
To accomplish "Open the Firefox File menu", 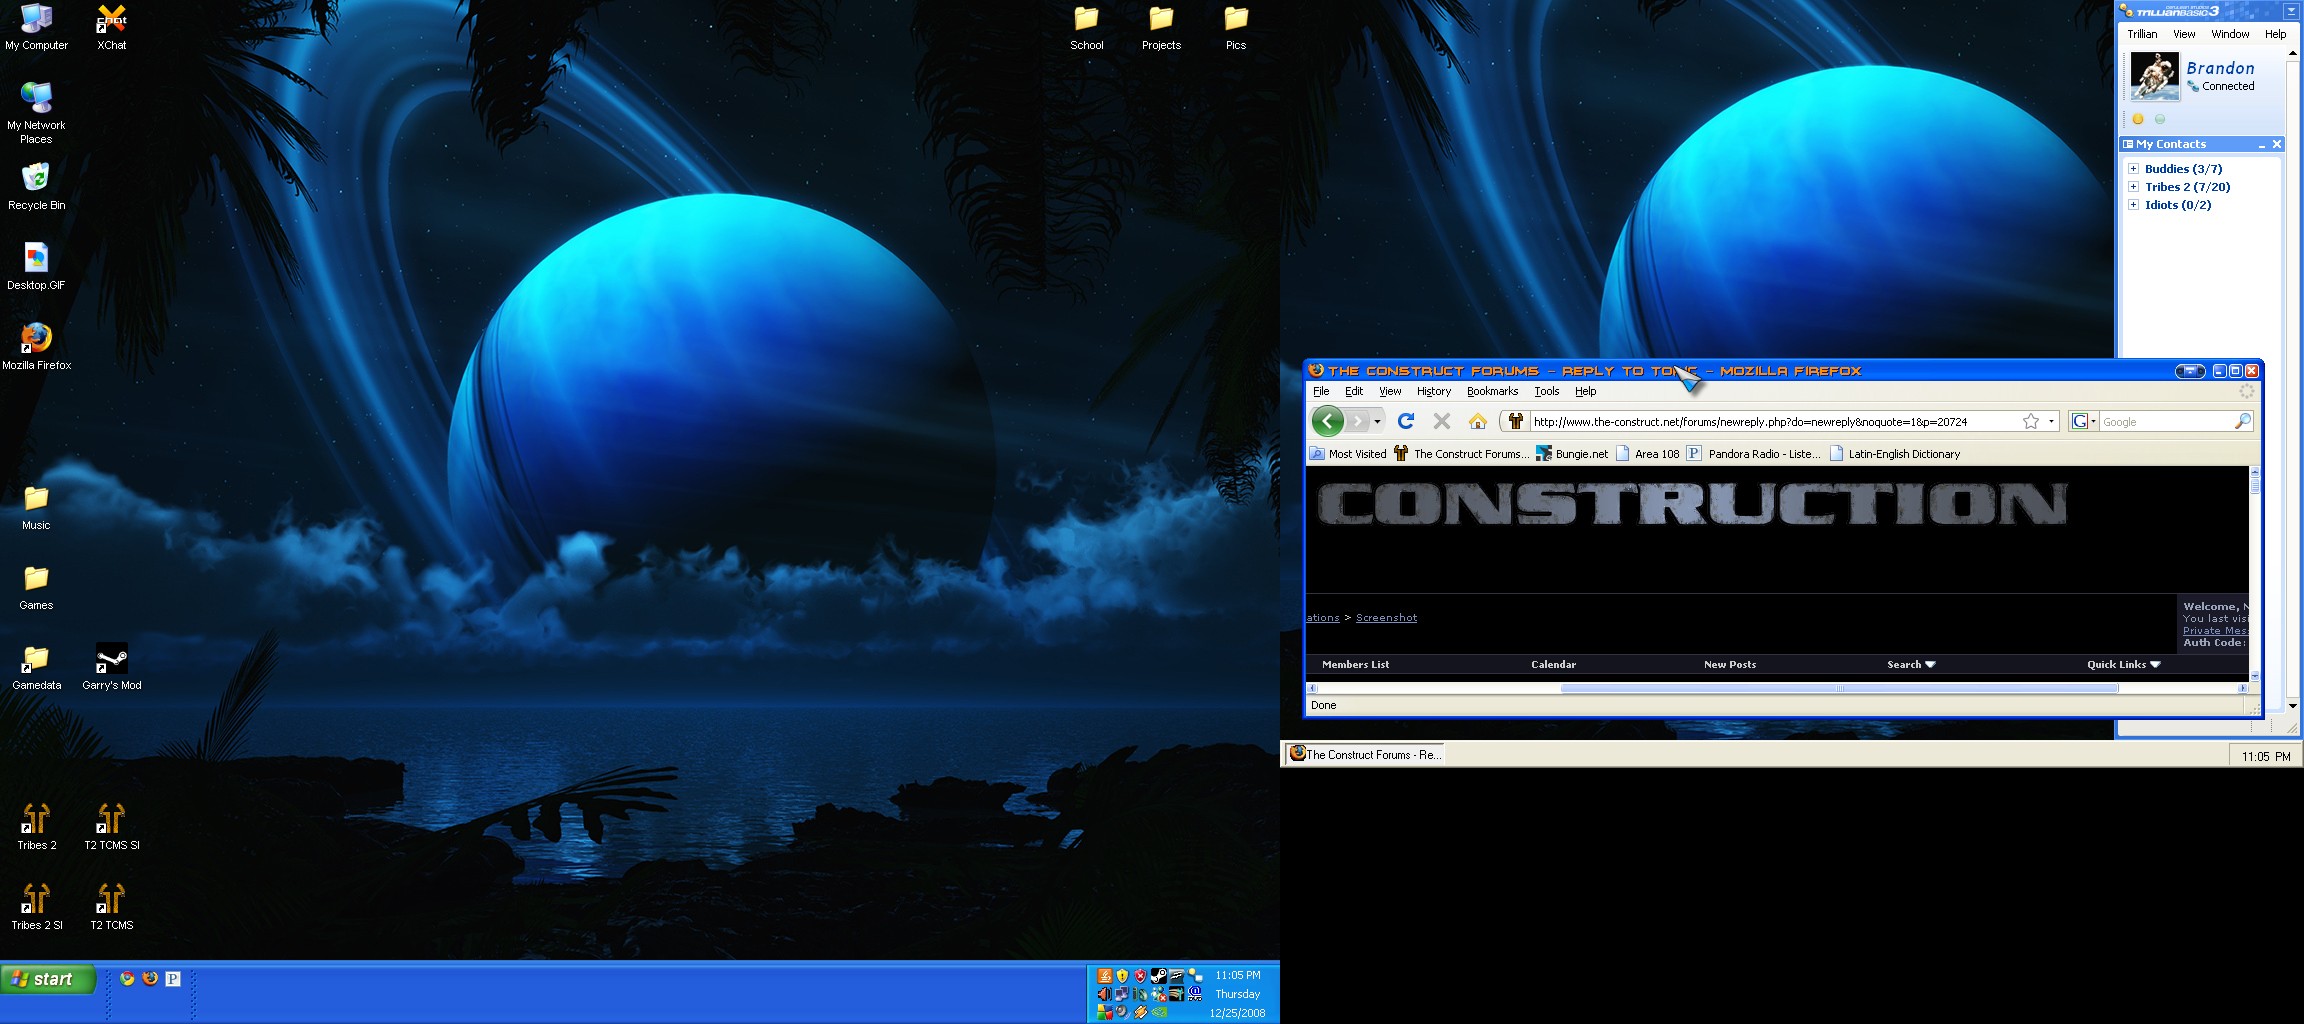I will click(1321, 391).
